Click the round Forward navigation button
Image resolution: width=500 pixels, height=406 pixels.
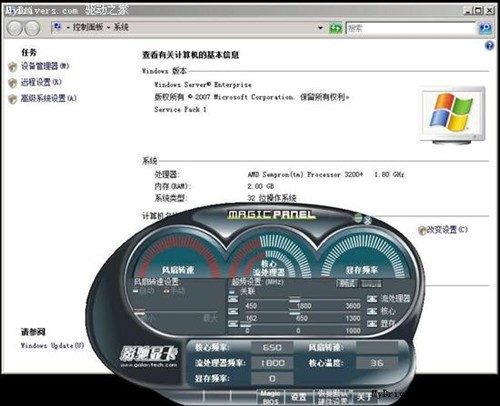[x=32, y=28]
